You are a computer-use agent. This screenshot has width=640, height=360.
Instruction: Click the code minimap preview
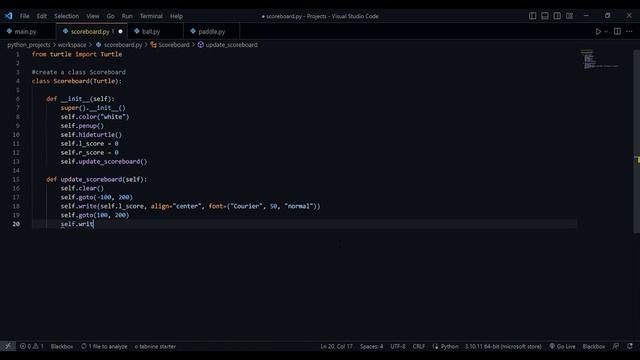pyautogui.click(x=600, y=59)
